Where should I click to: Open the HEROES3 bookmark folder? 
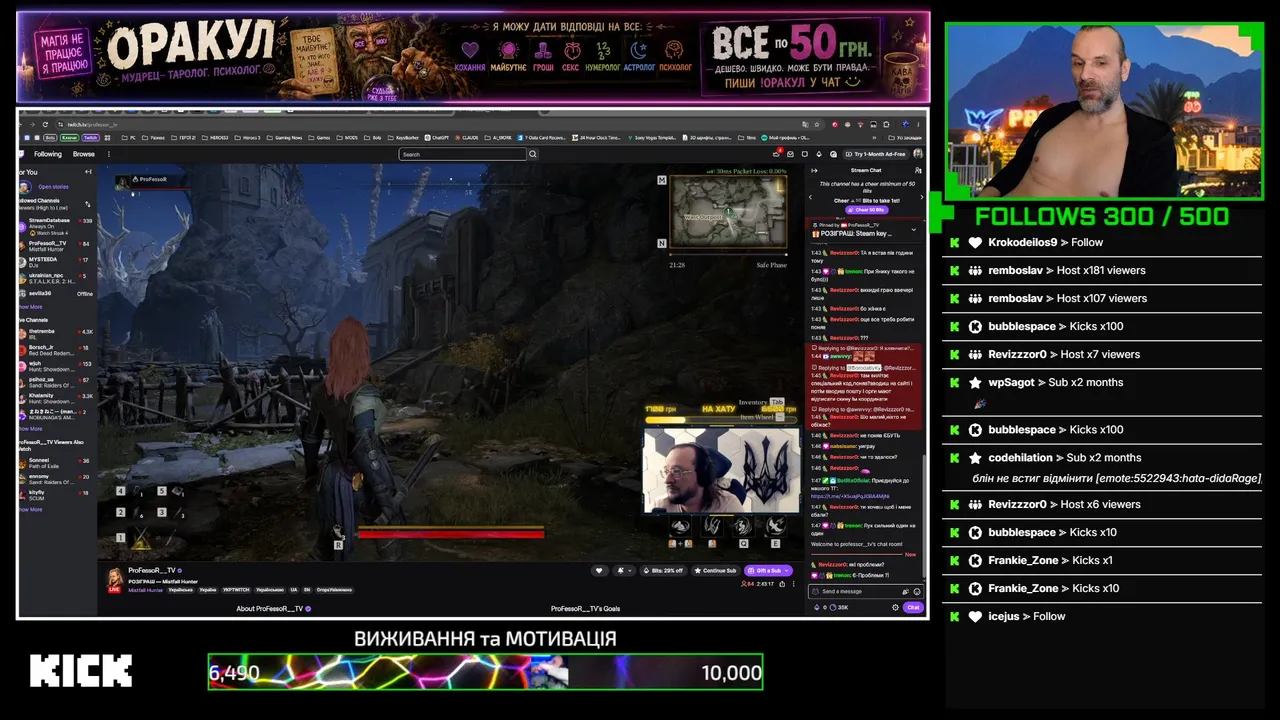[x=215, y=137]
